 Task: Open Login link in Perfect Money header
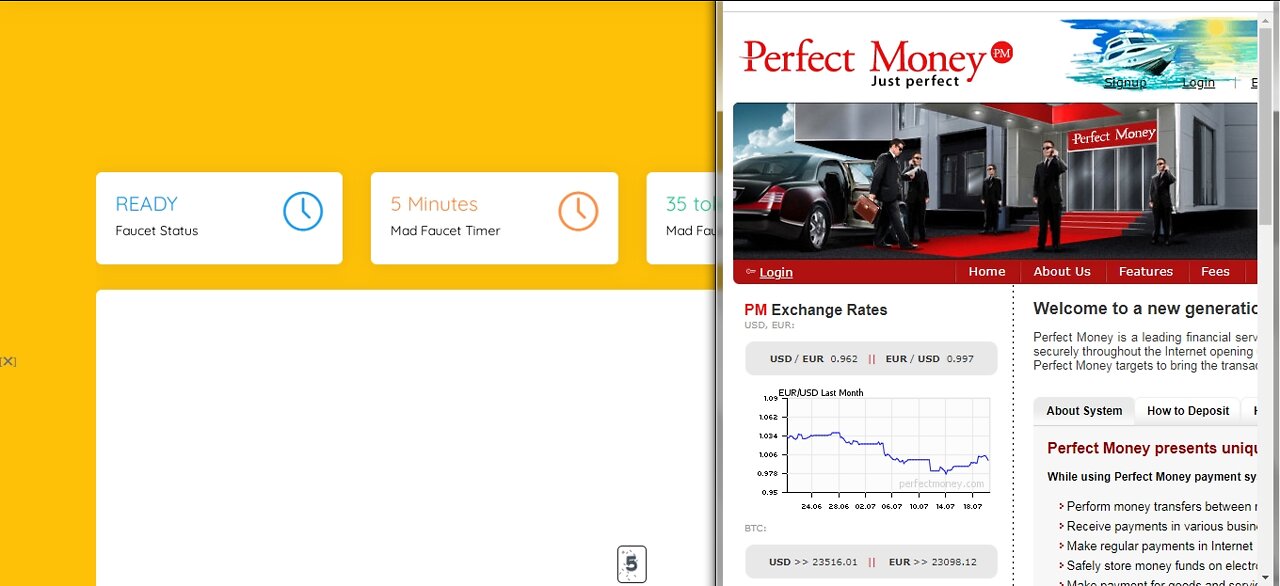pos(1198,83)
